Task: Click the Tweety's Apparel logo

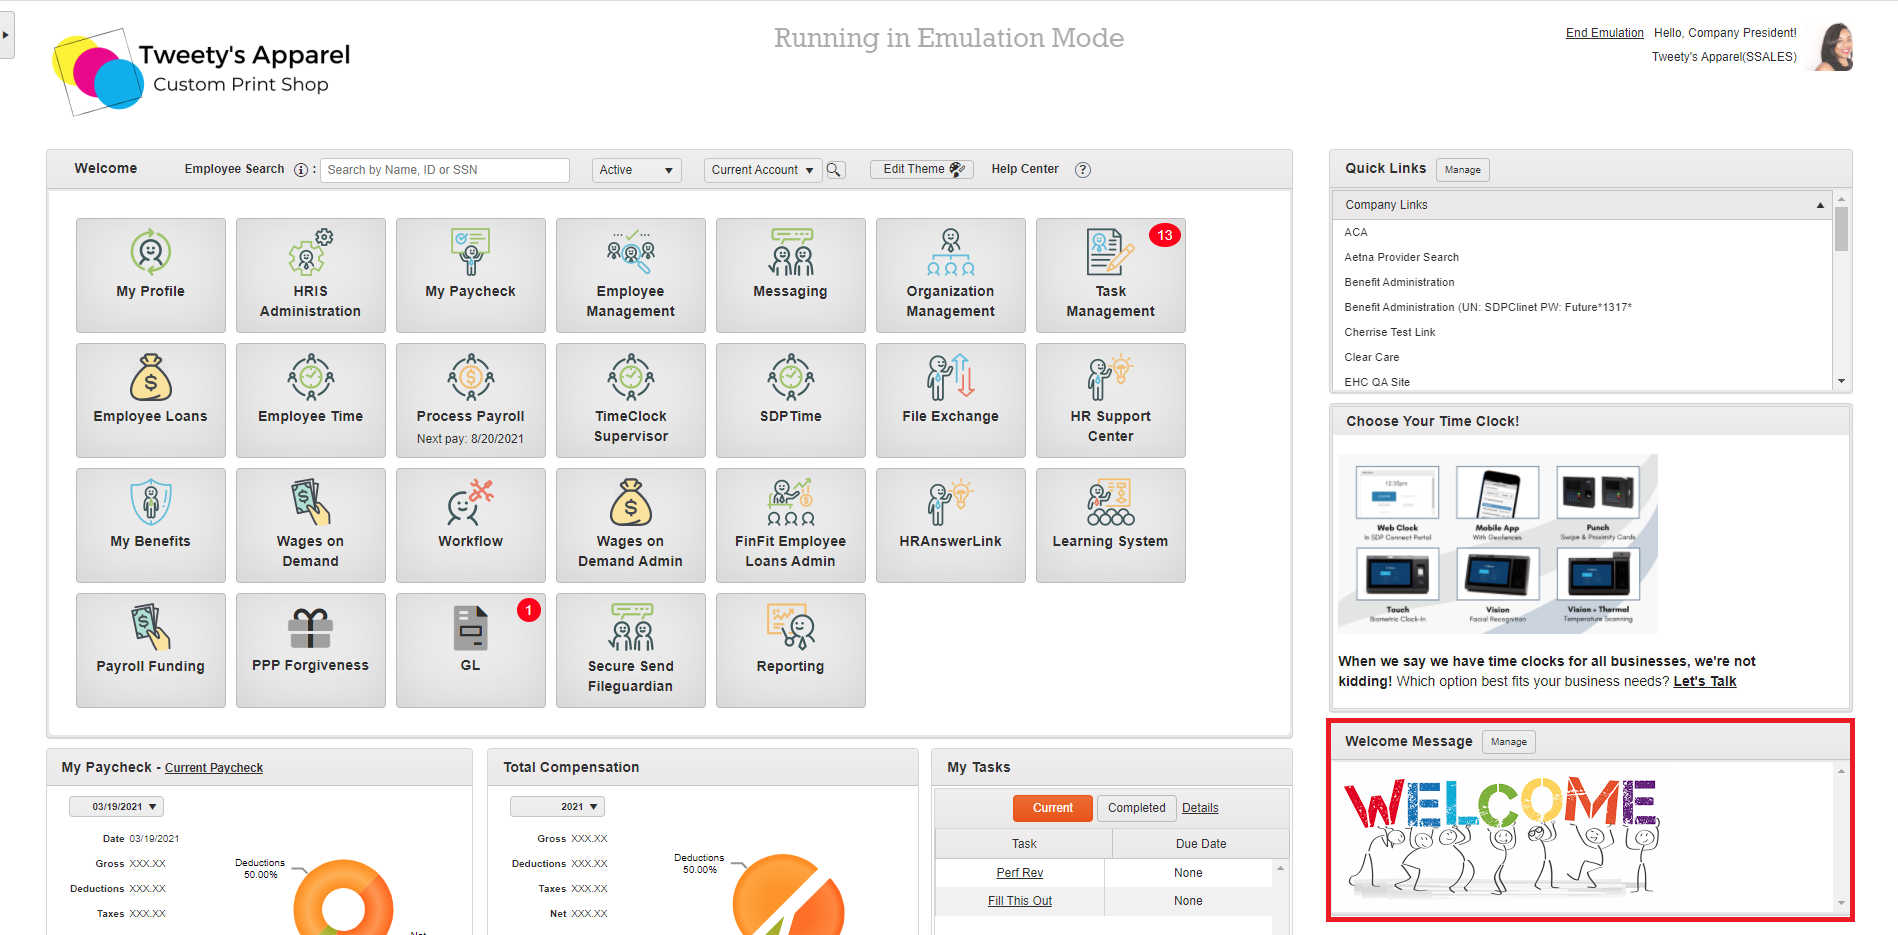Action: (201, 72)
